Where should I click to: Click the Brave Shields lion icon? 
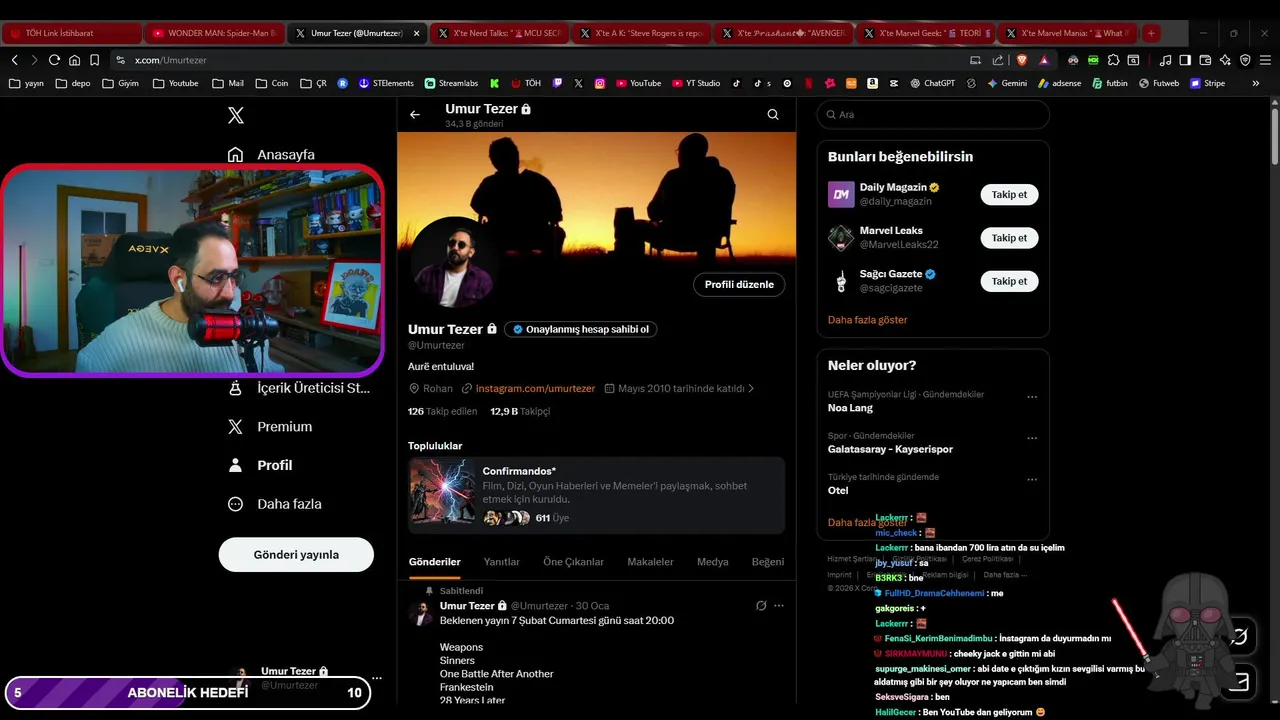click(1023, 60)
